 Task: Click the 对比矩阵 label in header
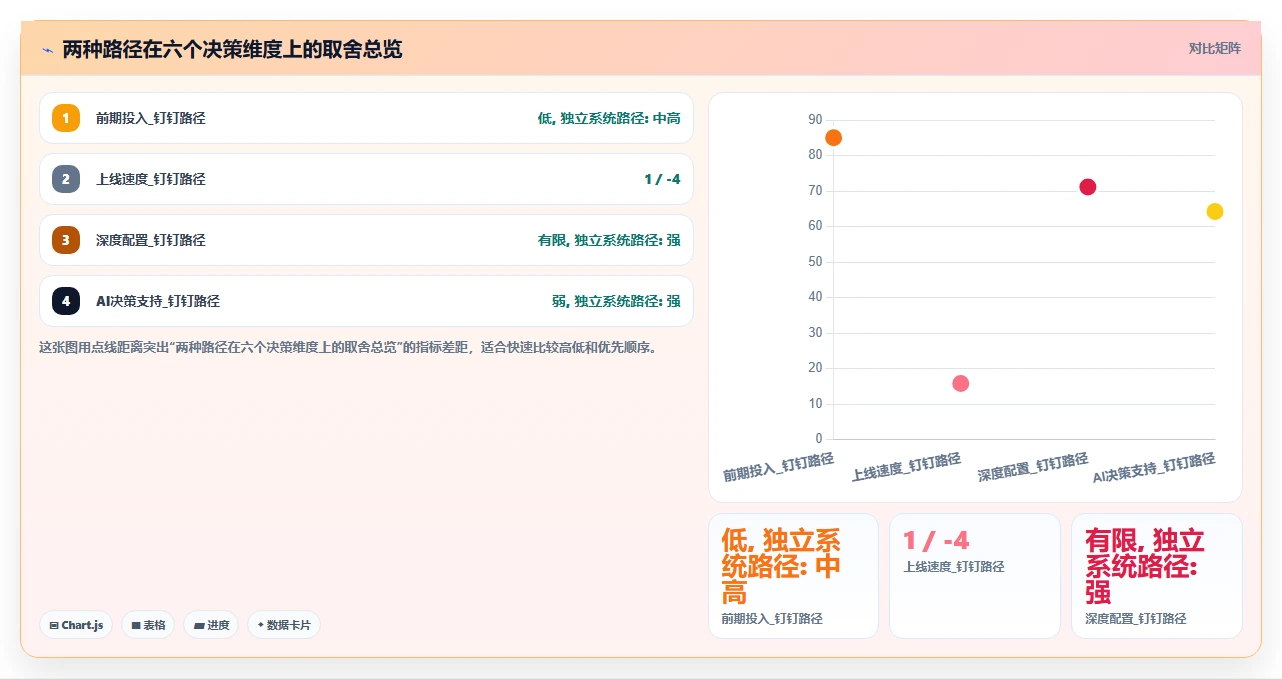(x=1215, y=48)
